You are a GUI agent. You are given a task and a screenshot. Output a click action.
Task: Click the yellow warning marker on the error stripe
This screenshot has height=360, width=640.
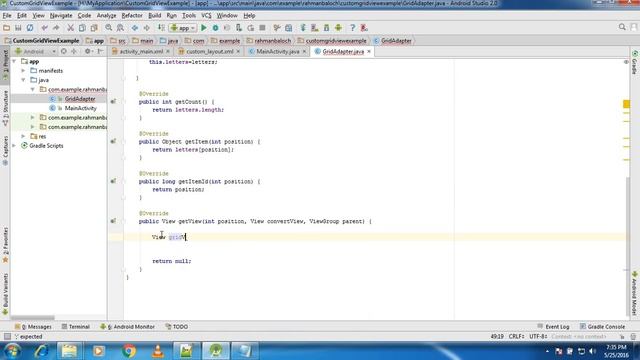click(627, 104)
